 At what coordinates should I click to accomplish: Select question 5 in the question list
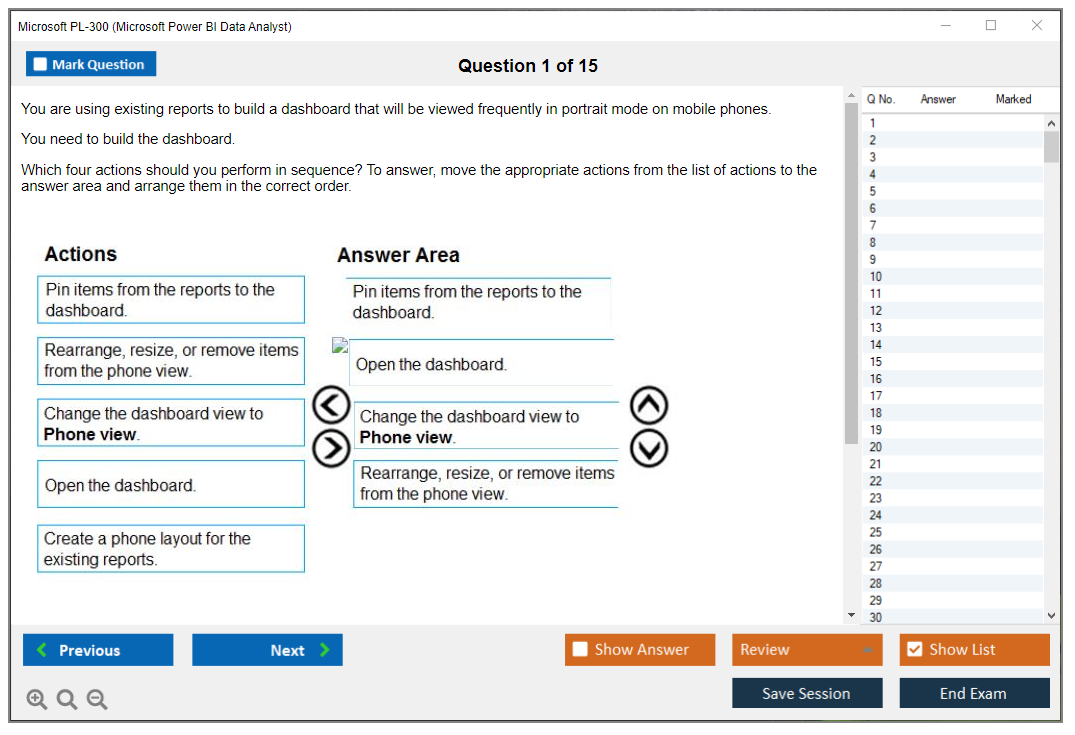pyautogui.click(x=873, y=191)
